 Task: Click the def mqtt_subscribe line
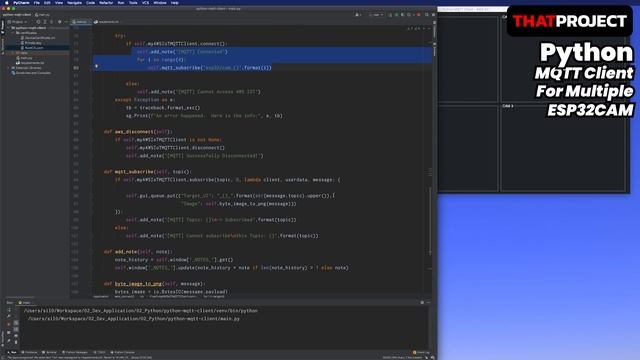[147, 172]
